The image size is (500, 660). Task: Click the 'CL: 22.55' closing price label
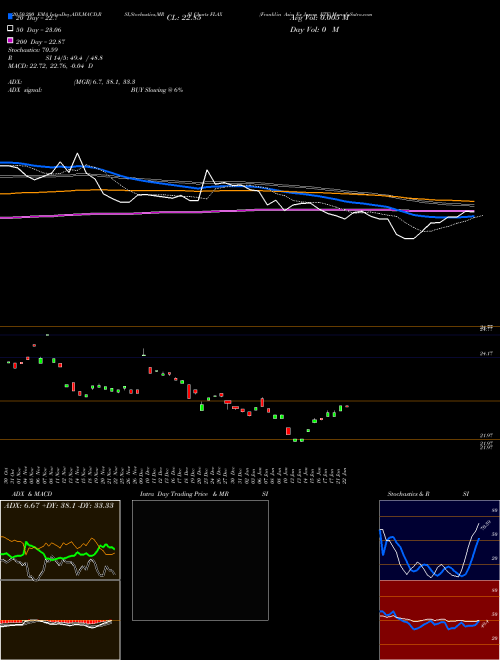coord(184,18)
